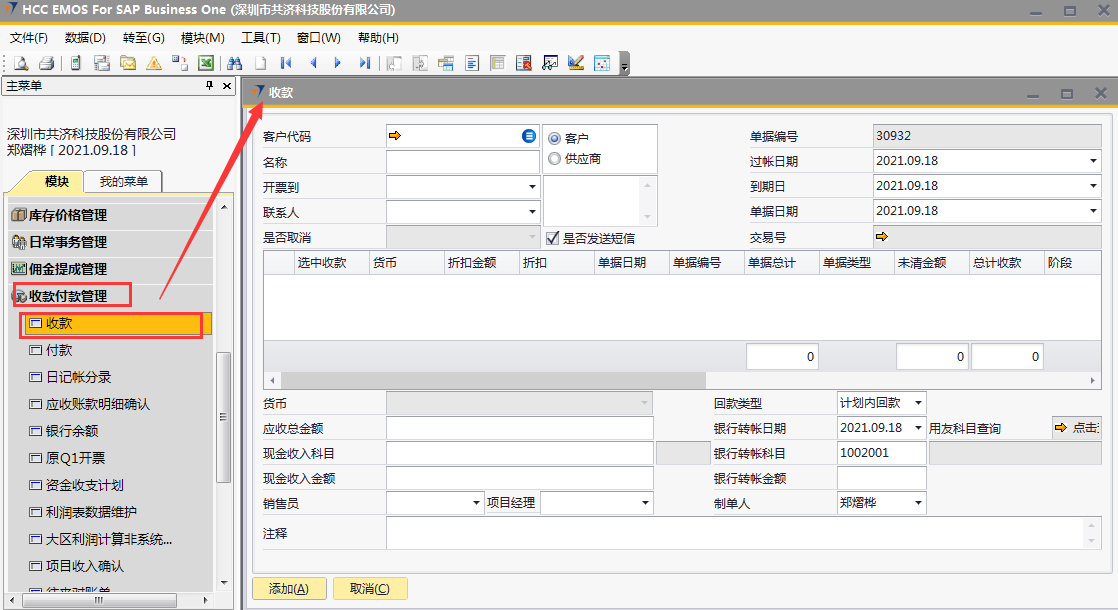Click the yellow warning triangle toolbar icon
The image size is (1118, 610).
pyautogui.click(x=153, y=63)
